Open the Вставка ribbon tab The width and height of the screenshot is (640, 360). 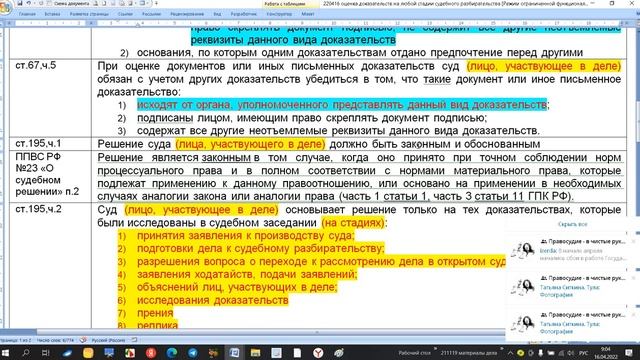point(52,14)
